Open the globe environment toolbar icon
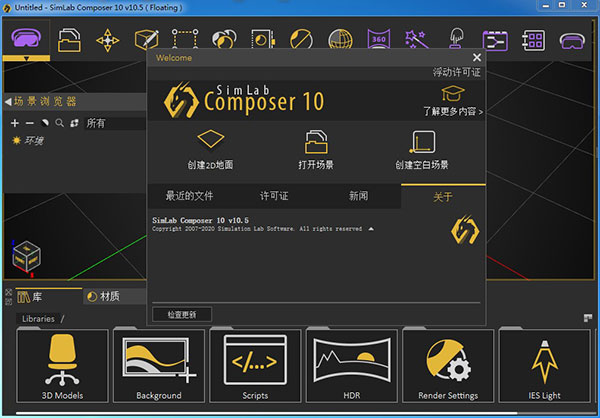This screenshot has height=418, width=600. (x=340, y=39)
